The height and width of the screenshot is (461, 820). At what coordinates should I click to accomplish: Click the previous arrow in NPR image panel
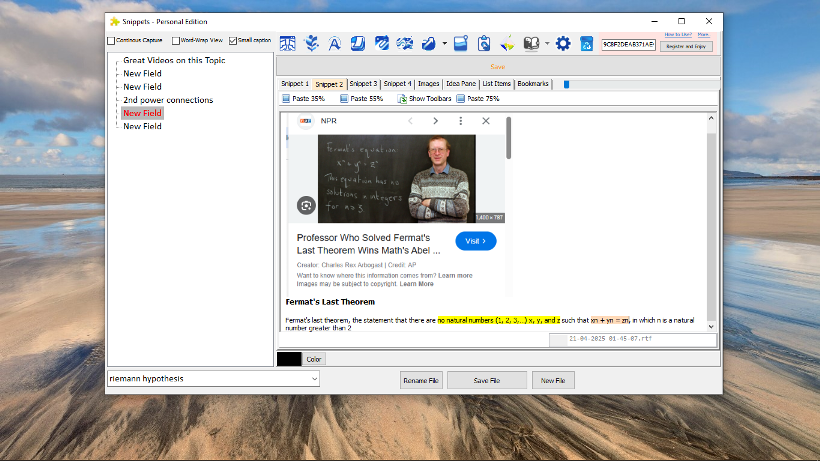[x=411, y=121]
